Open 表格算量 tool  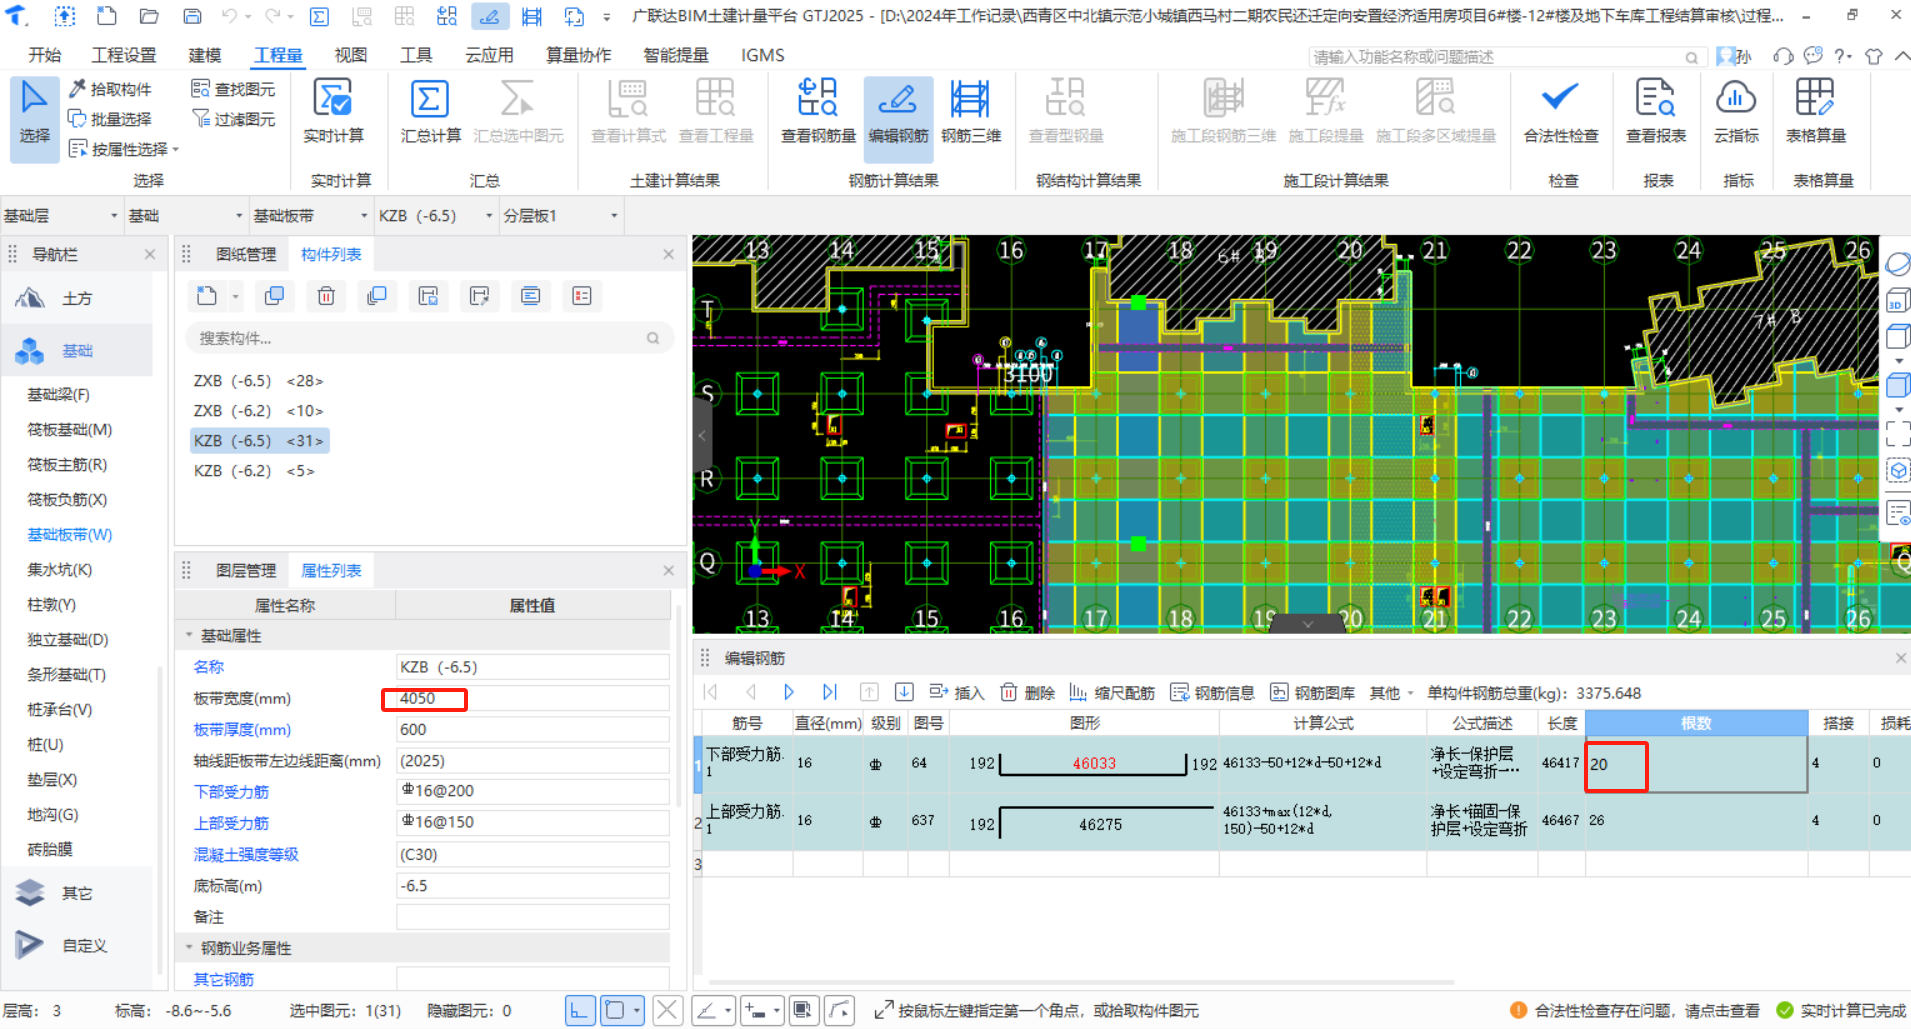(1815, 110)
